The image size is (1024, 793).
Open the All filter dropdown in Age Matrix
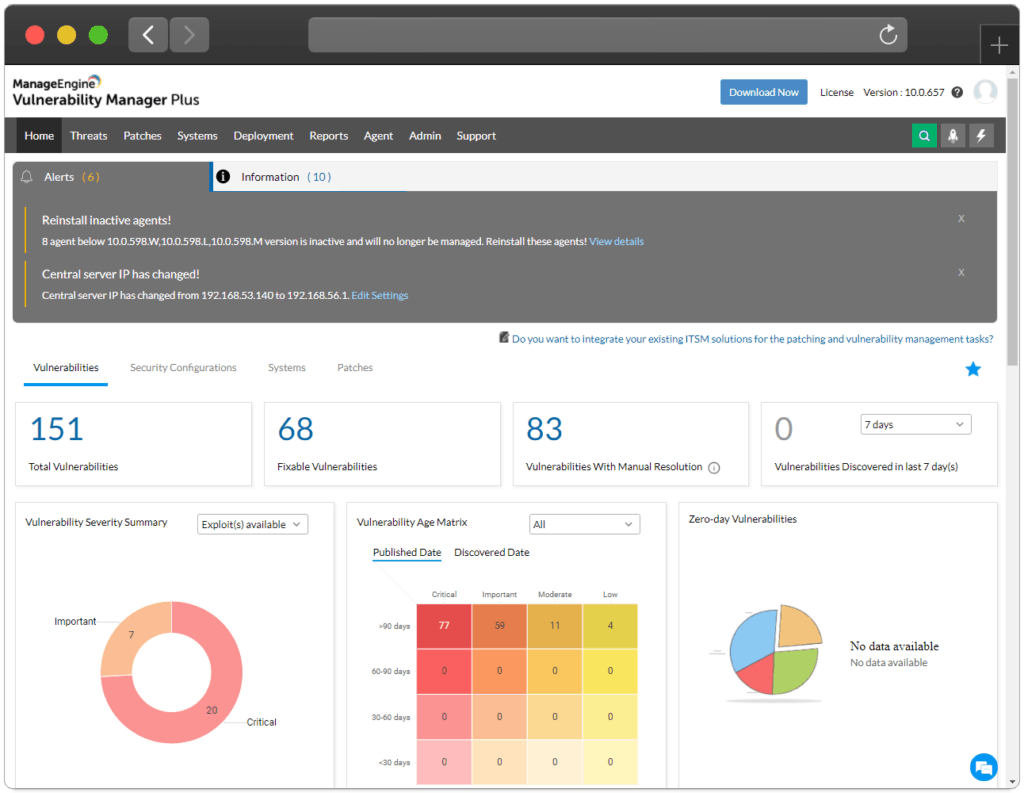[x=584, y=525]
